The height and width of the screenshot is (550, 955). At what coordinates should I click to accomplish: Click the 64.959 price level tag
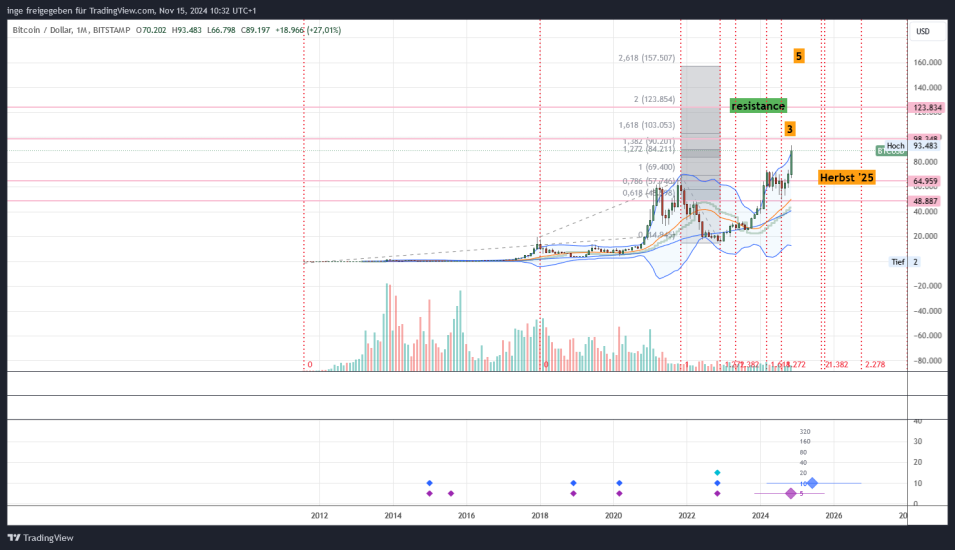(x=927, y=182)
